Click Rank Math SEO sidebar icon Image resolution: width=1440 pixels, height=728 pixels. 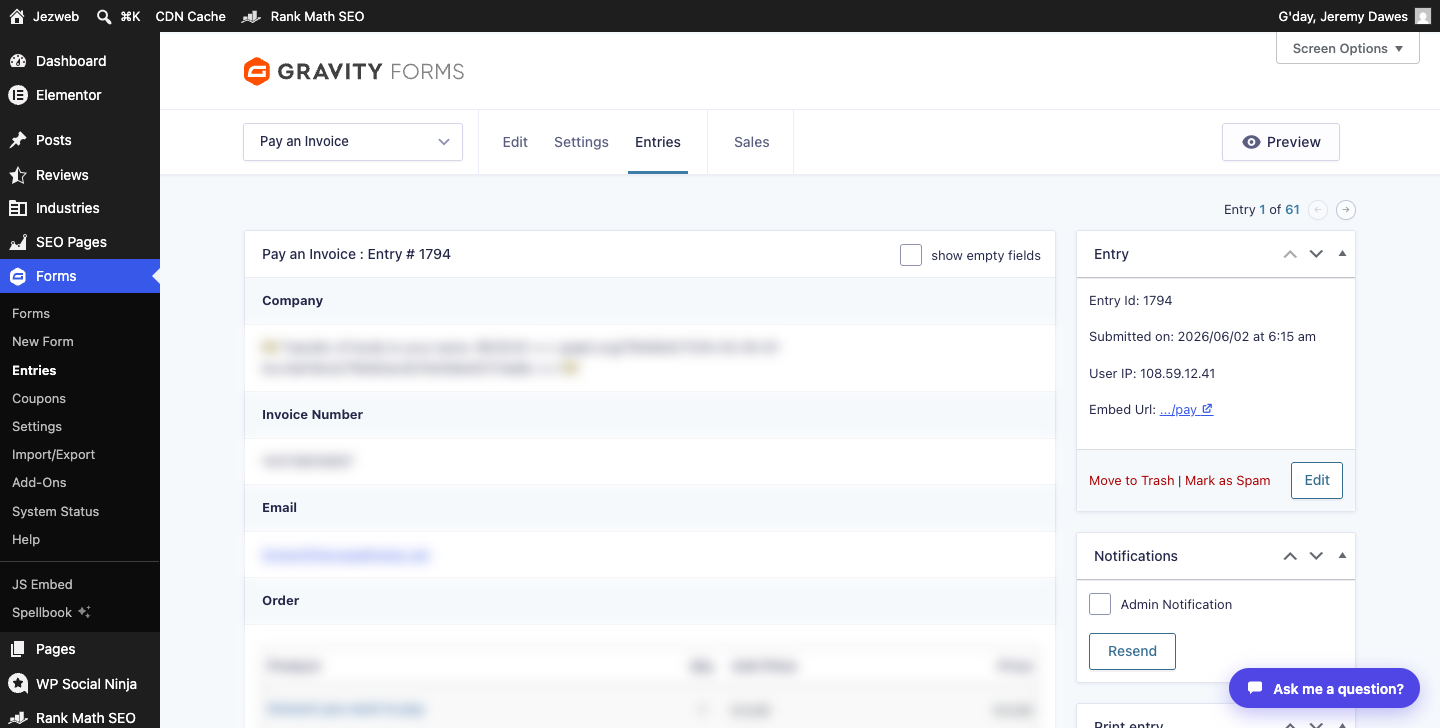[18, 718]
